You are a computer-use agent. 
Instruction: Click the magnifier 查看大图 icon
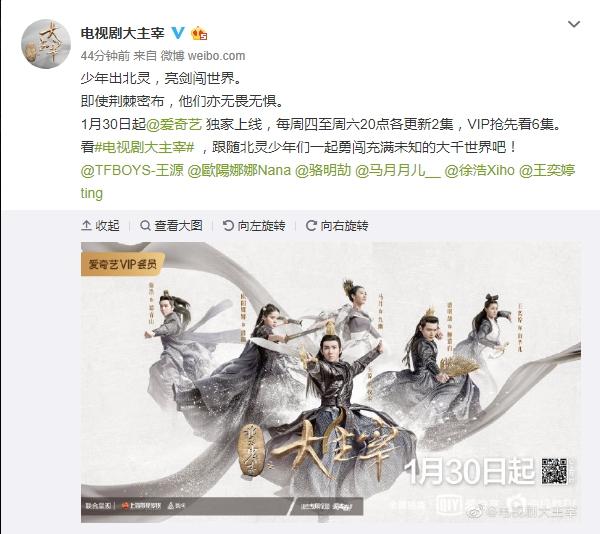tap(145, 226)
